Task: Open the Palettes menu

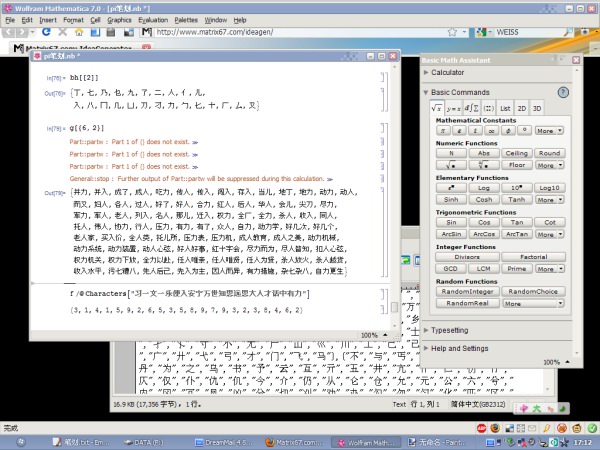Action: (x=186, y=20)
